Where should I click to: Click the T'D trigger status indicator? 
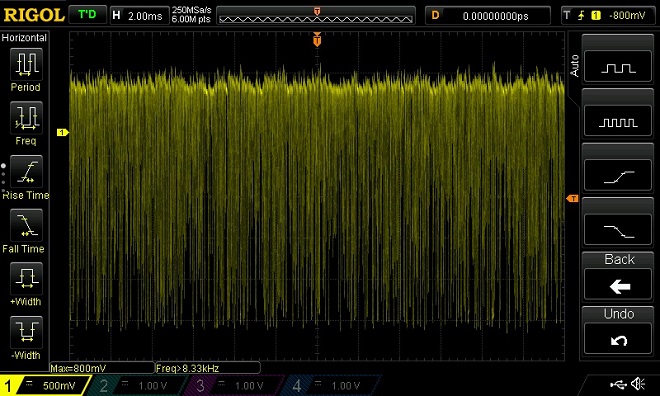pos(87,15)
